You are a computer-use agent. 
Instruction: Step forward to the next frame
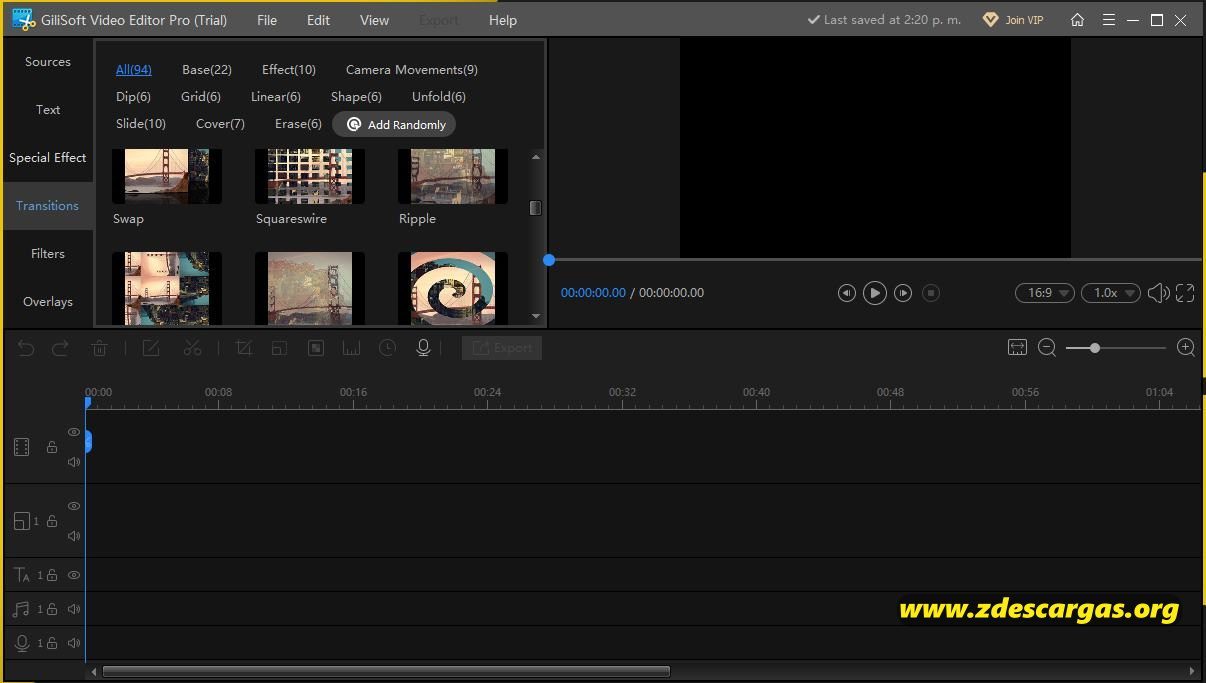click(x=903, y=293)
